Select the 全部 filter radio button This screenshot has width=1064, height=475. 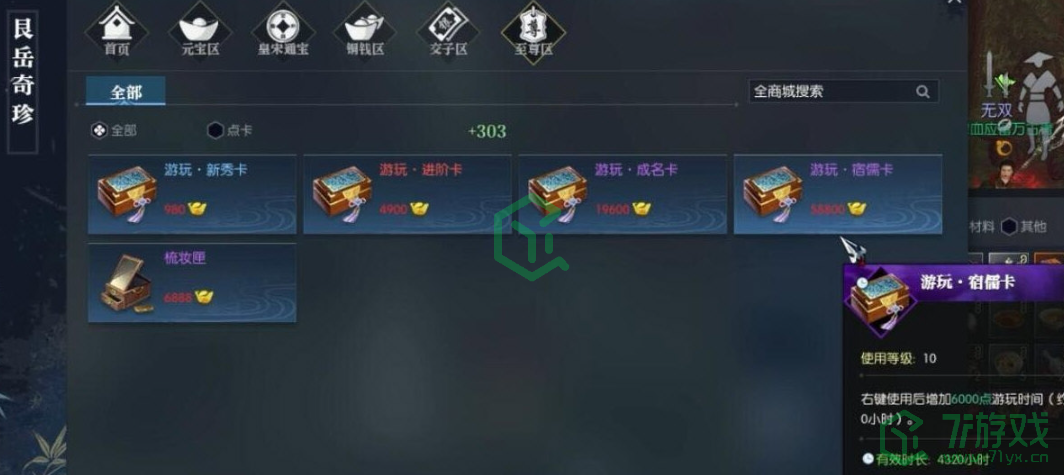point(100,131)
